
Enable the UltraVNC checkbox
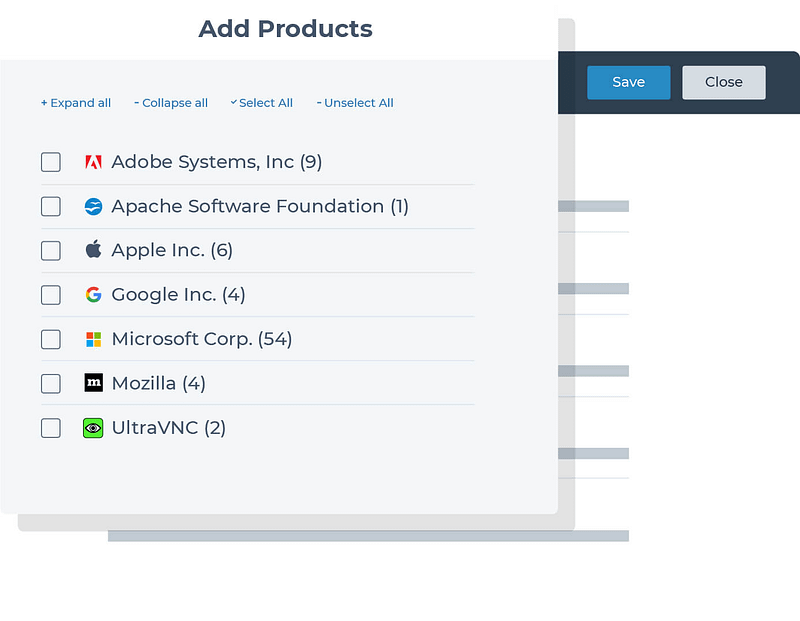pyautogui.click(x=51, y=428)
